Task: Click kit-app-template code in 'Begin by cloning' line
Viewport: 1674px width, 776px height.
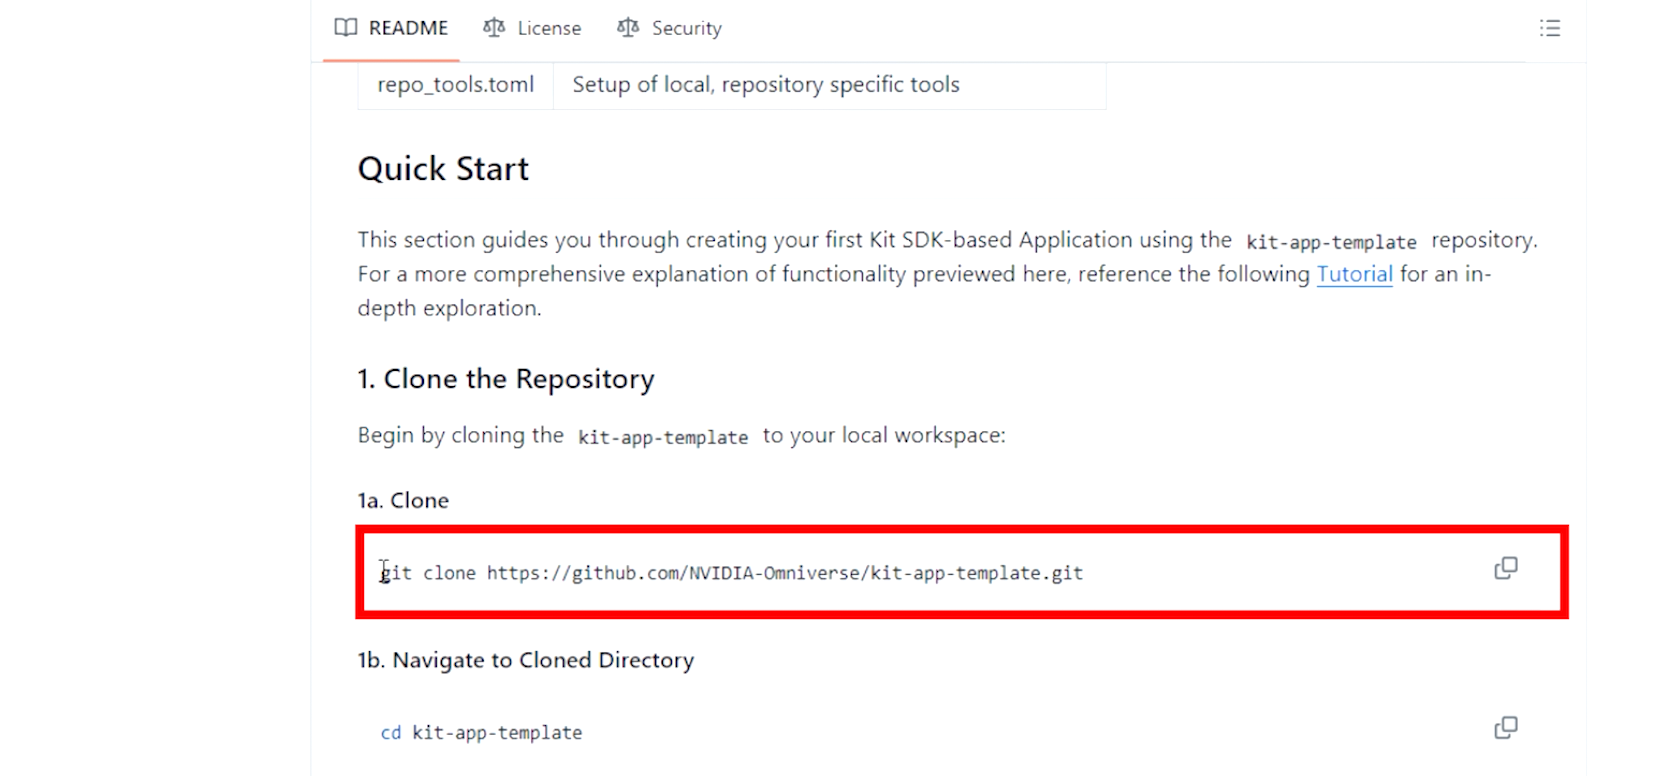Action: point(663,437)
